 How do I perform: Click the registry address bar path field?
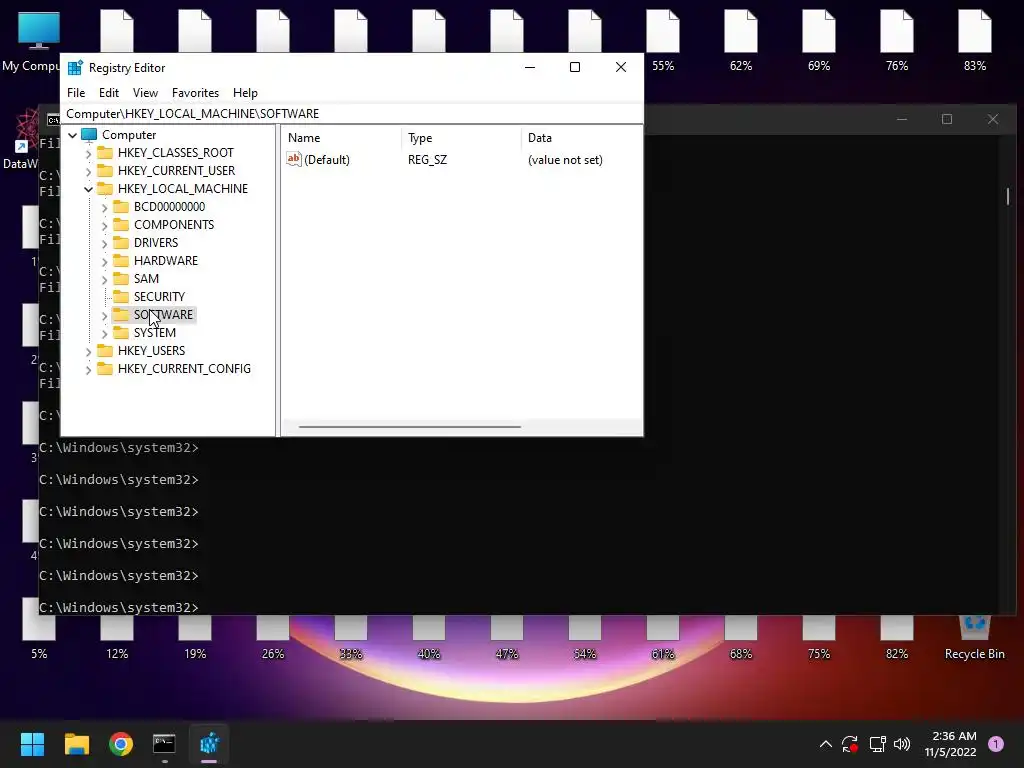pos(352,114)
